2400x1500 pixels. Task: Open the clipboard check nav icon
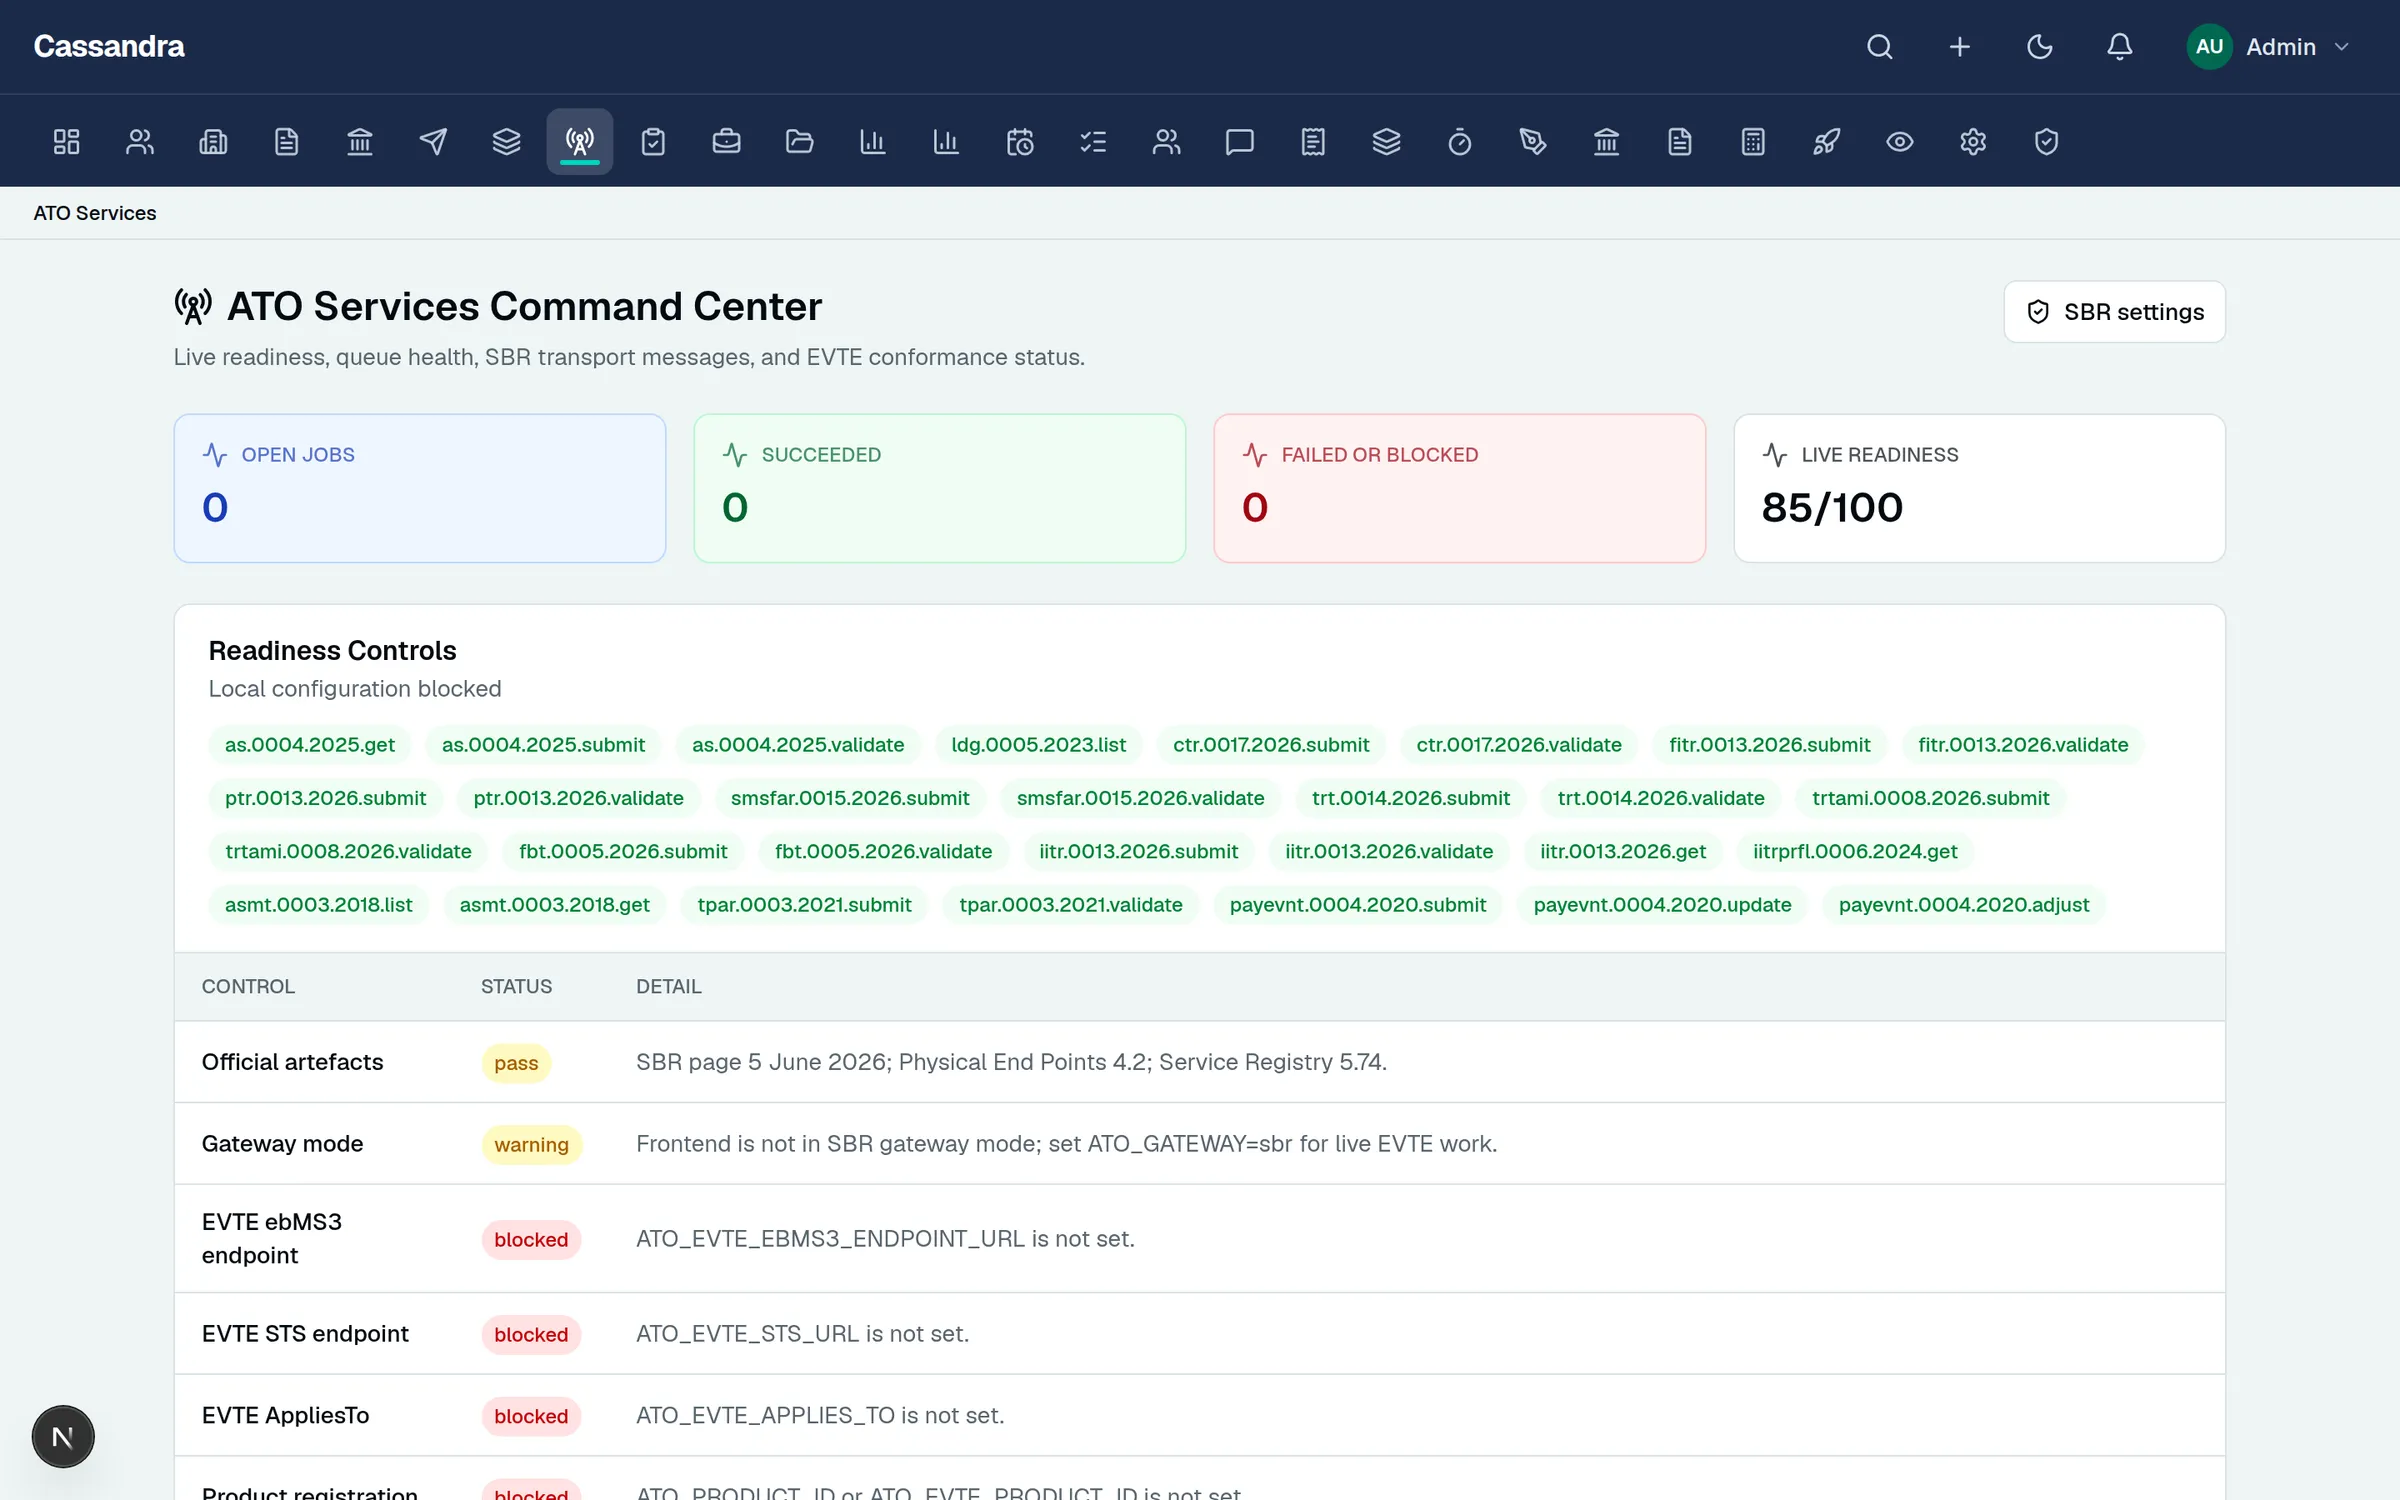coord(653,142)
